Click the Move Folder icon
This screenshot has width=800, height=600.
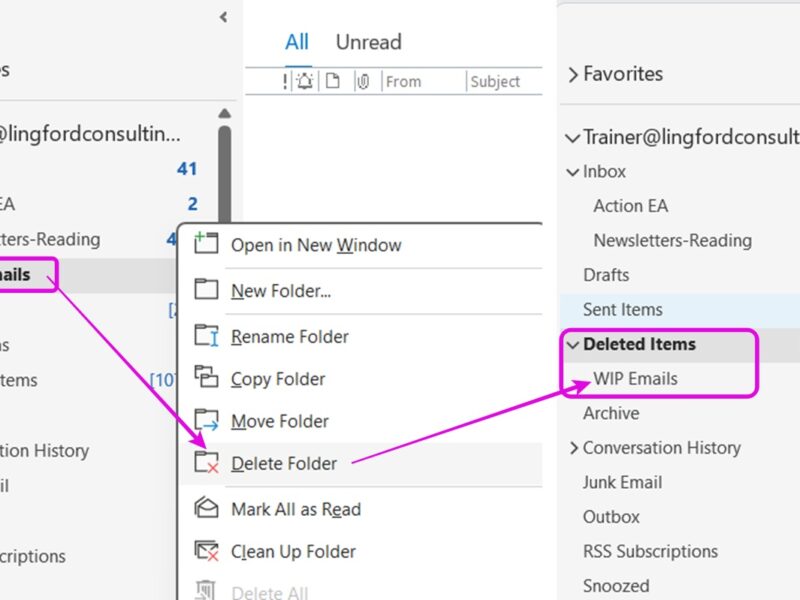pyautogui.click(x=206, y=421)
